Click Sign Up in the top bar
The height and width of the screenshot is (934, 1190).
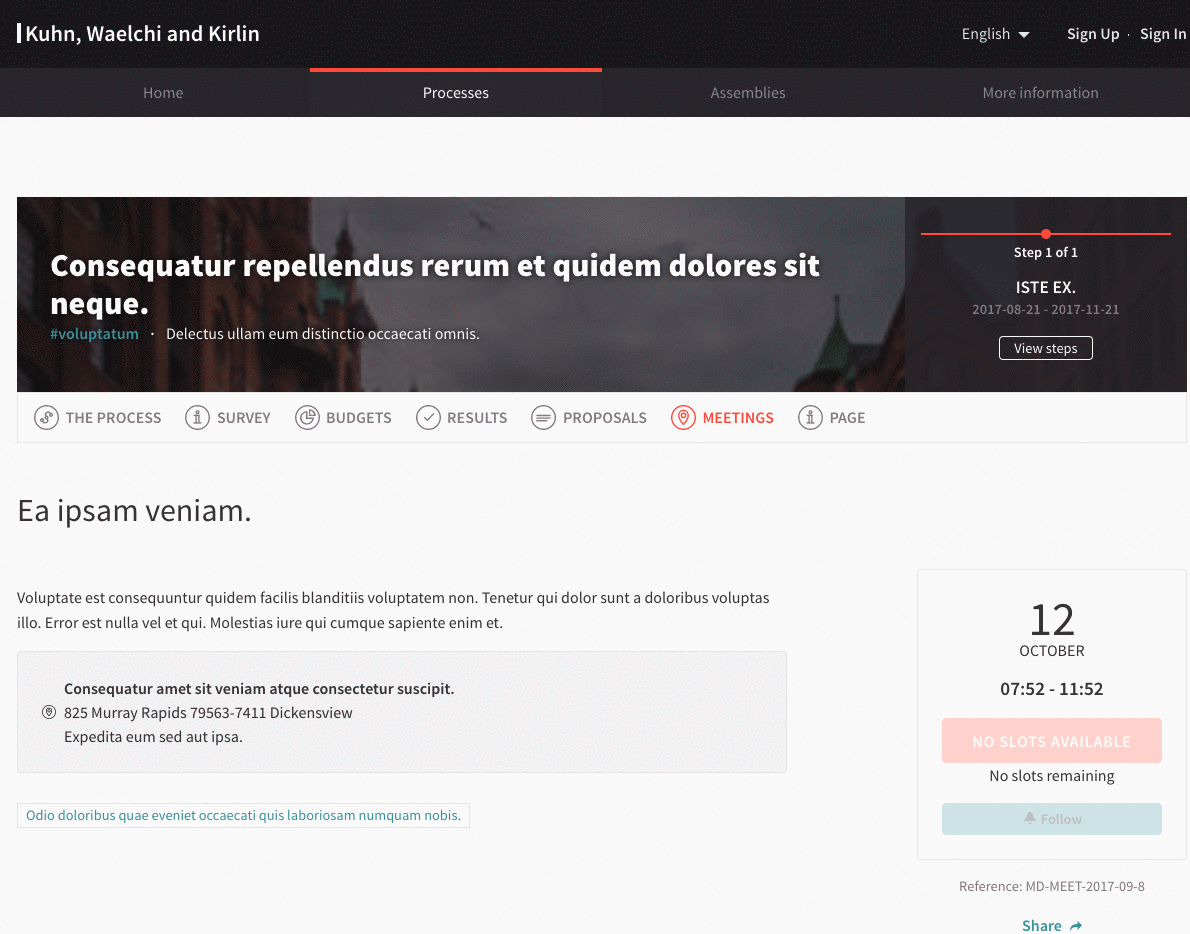pos(1093,33)
